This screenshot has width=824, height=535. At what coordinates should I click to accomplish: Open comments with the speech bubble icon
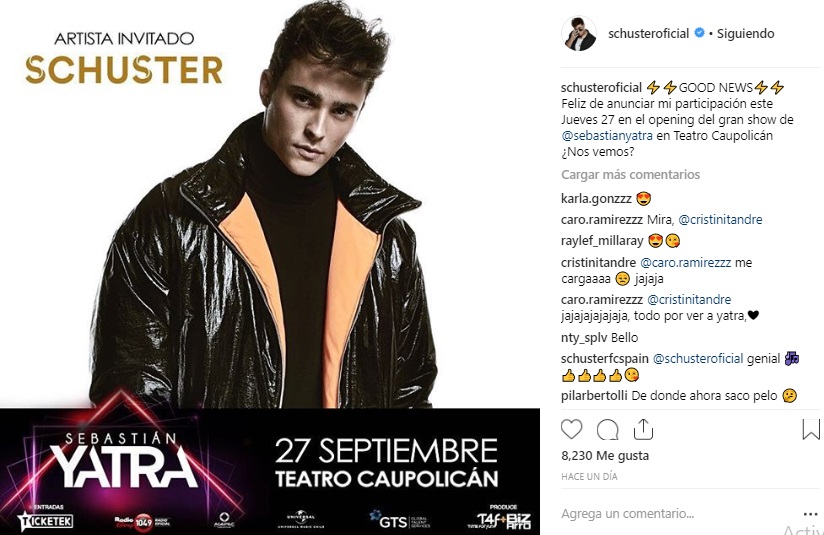607,430
